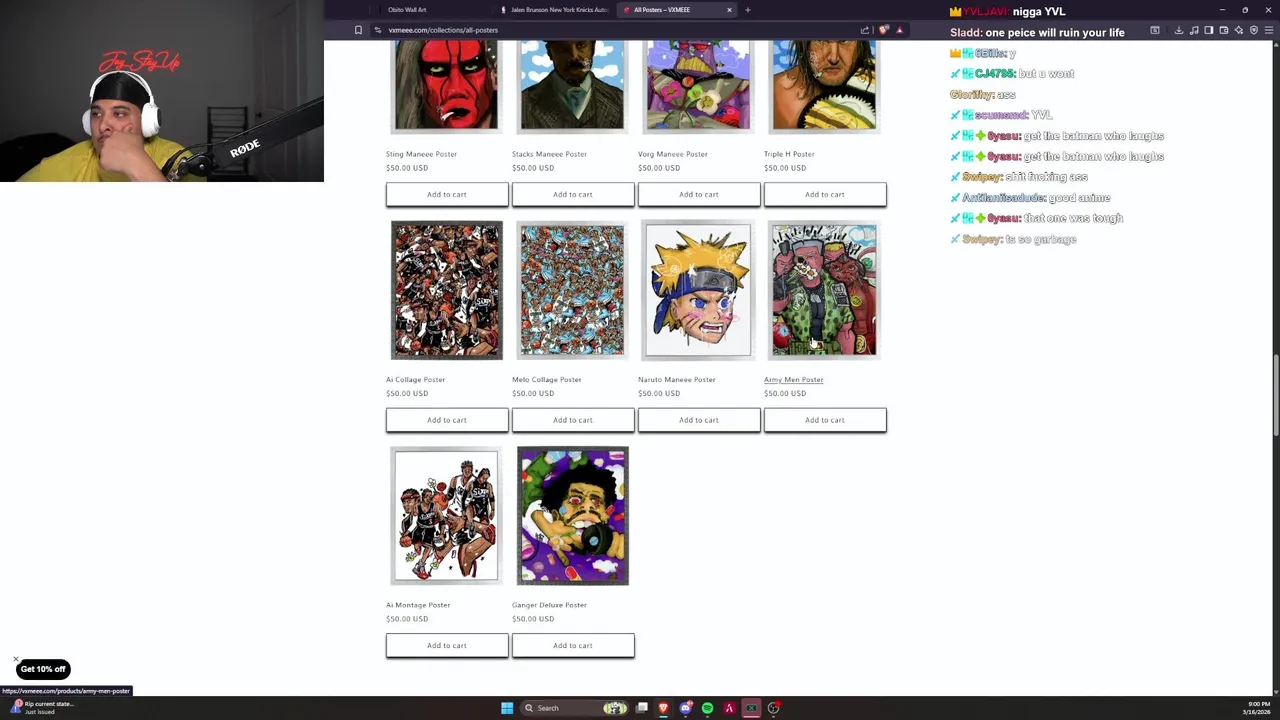The image size is (1280, 720).
Task: Add Ganger Deluxe Poster to cart
Action: click(x=573, y=645)
